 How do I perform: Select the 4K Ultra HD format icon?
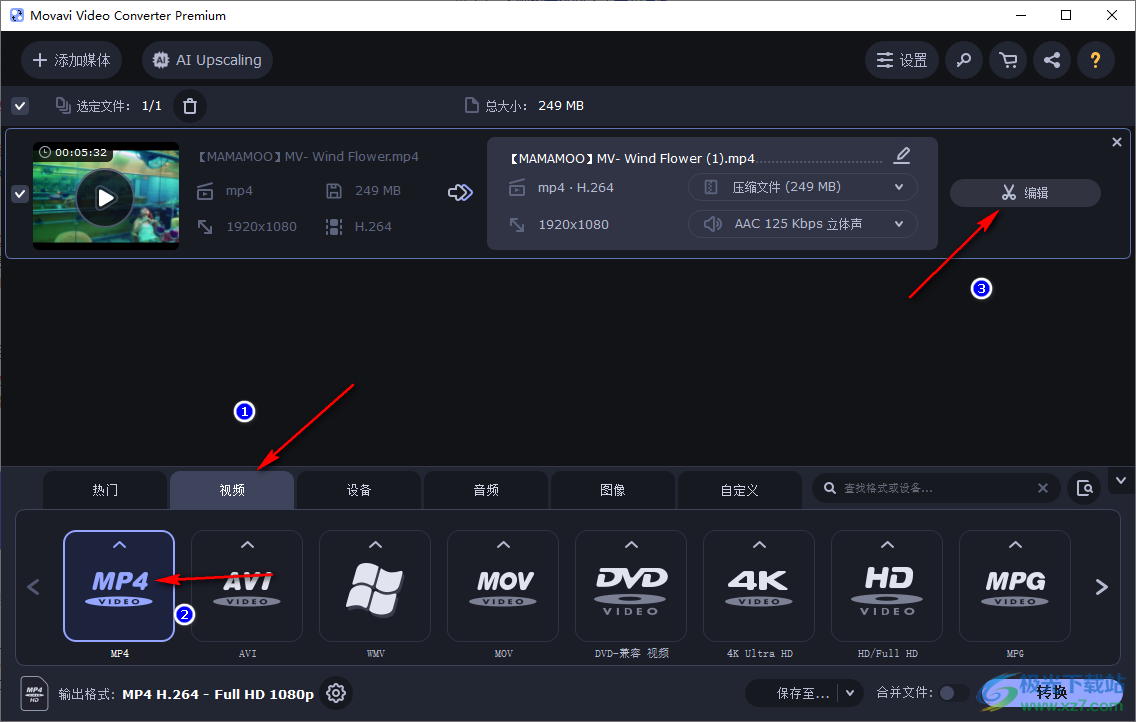click(759, 586)
